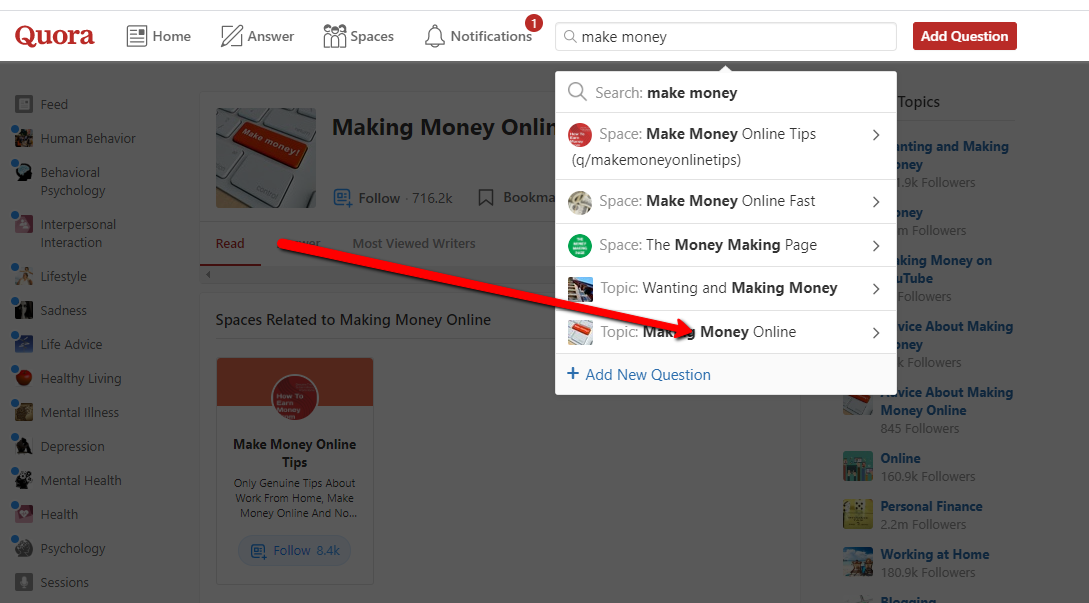The height and width of the screenshot is (603, 1089).
Task: Click Wanting and Making Money suggestion thumbnail
Action: [x=581, y=289]
